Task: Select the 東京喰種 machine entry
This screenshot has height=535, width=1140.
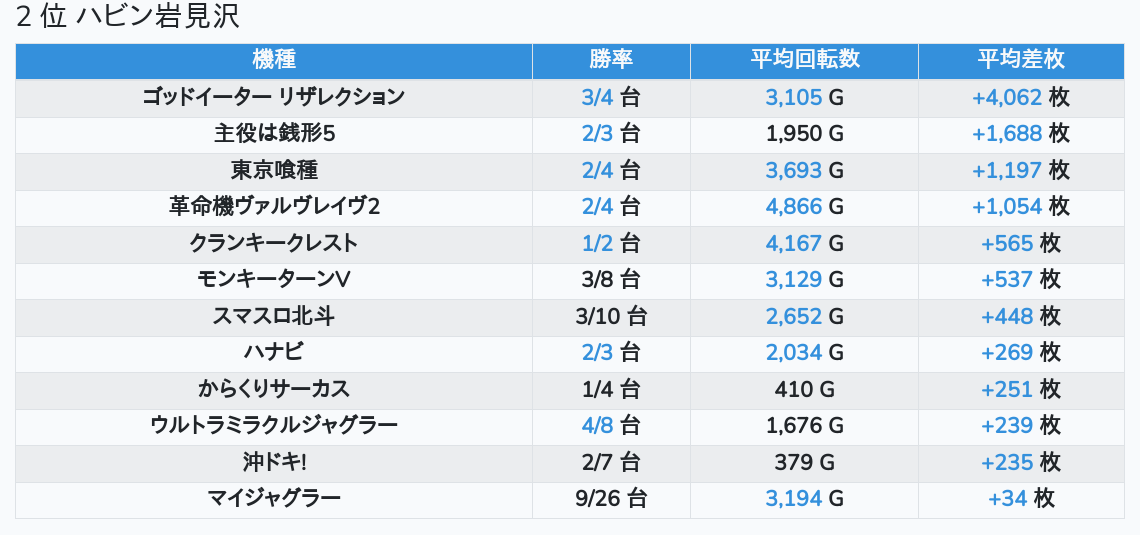Action: coord(274,170)
